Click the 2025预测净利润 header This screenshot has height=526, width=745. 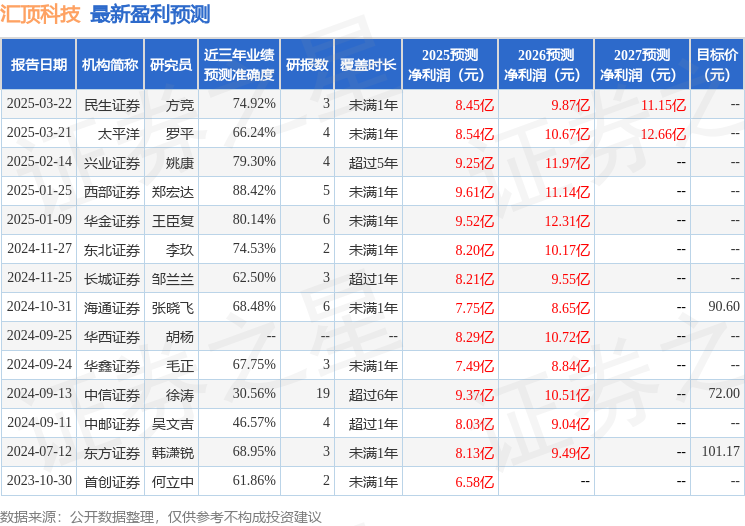pyautogui.click(x=450, y=64)
